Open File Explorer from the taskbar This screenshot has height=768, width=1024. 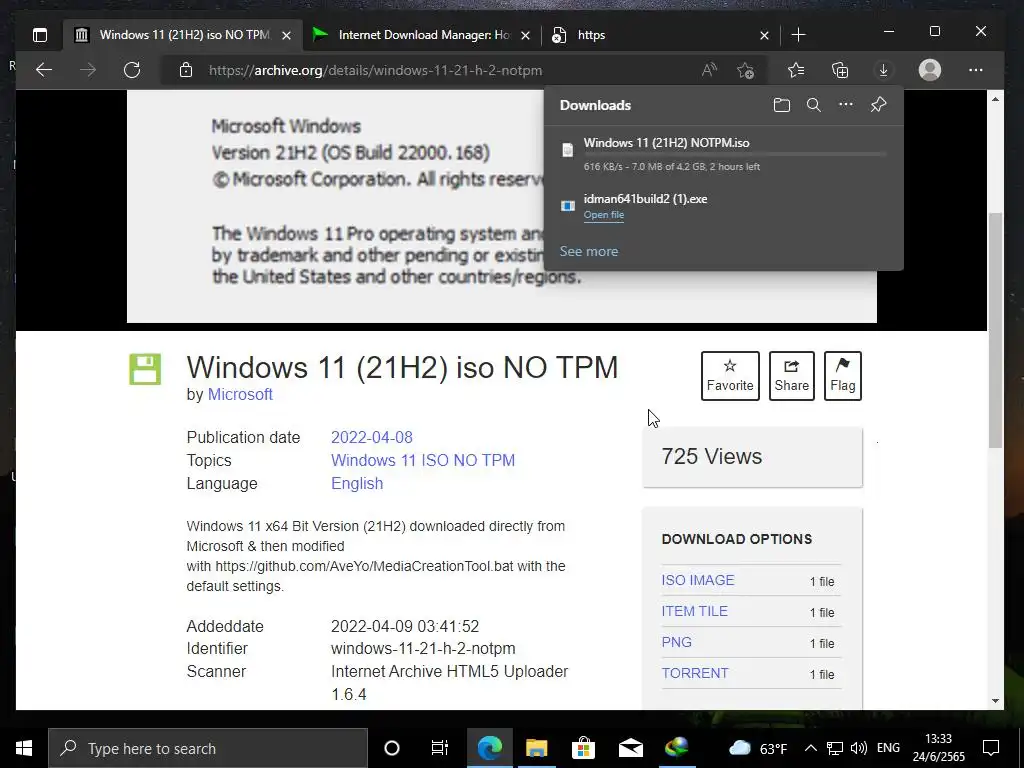click(536, 748)
